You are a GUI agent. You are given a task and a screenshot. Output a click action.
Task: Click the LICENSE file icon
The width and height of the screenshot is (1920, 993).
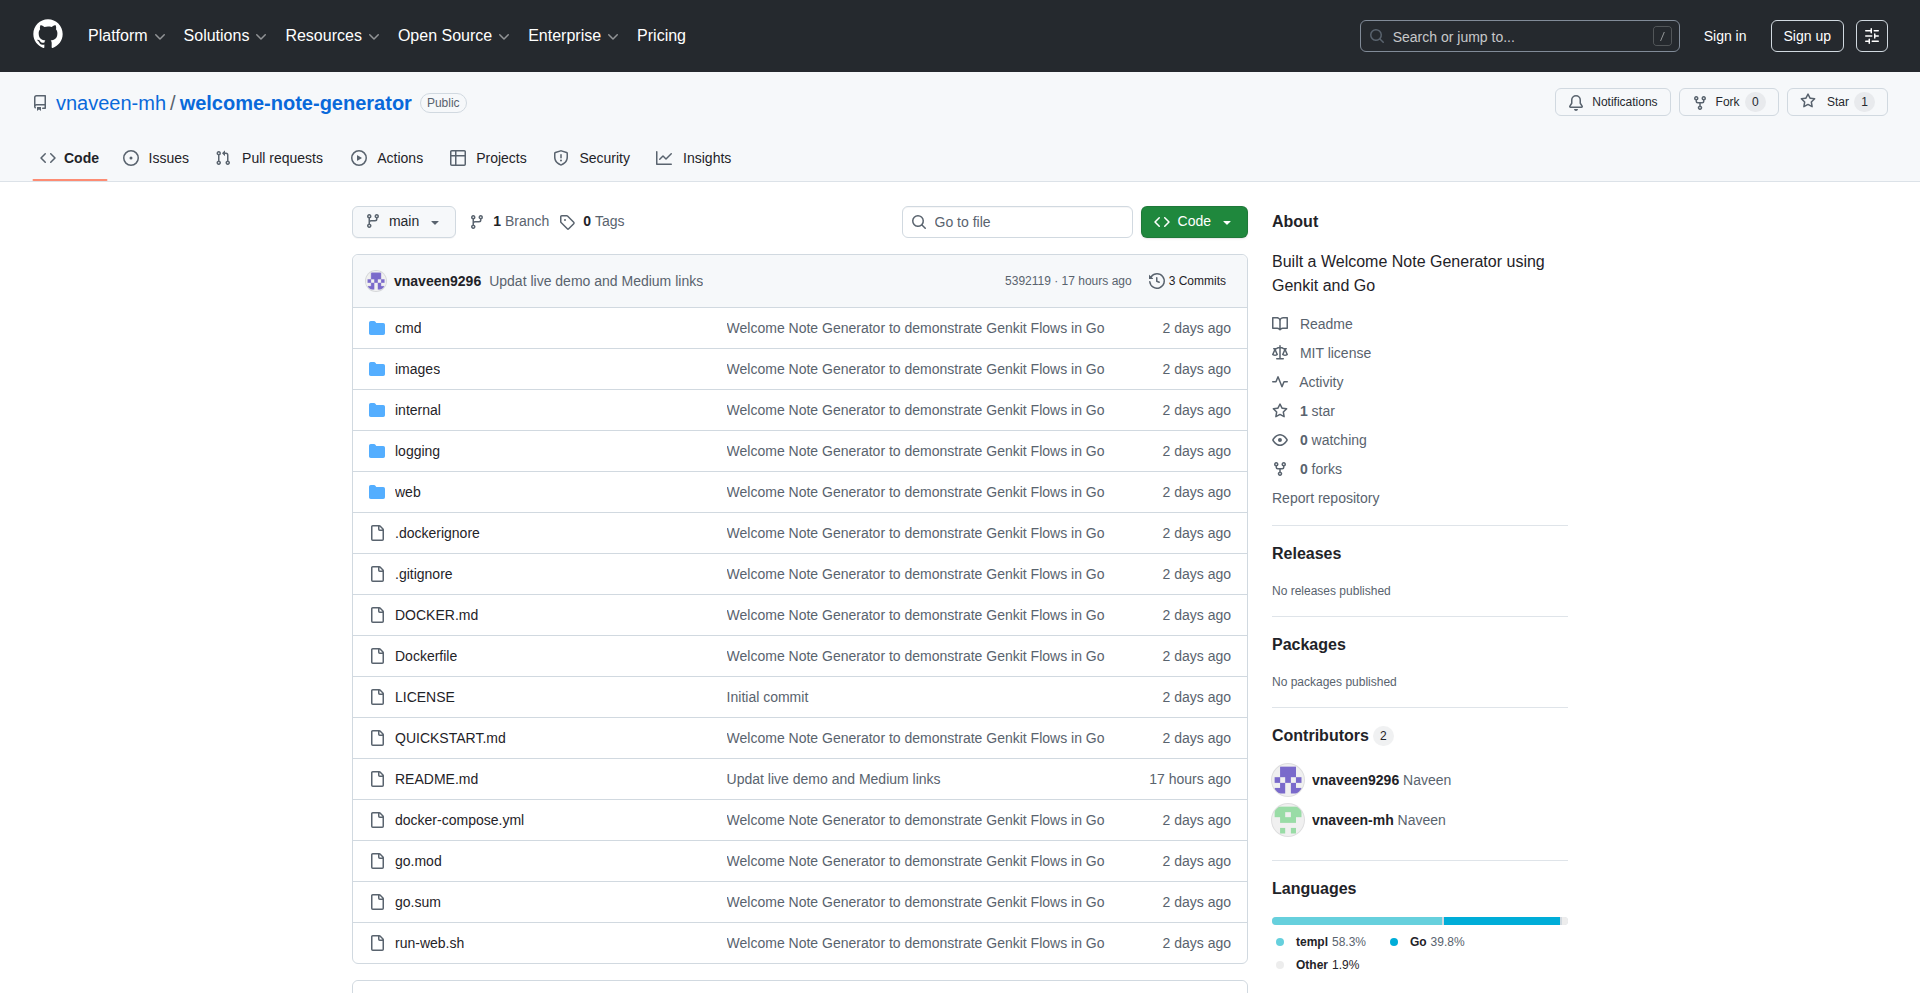pyautogui.click(x=377, y=697)
